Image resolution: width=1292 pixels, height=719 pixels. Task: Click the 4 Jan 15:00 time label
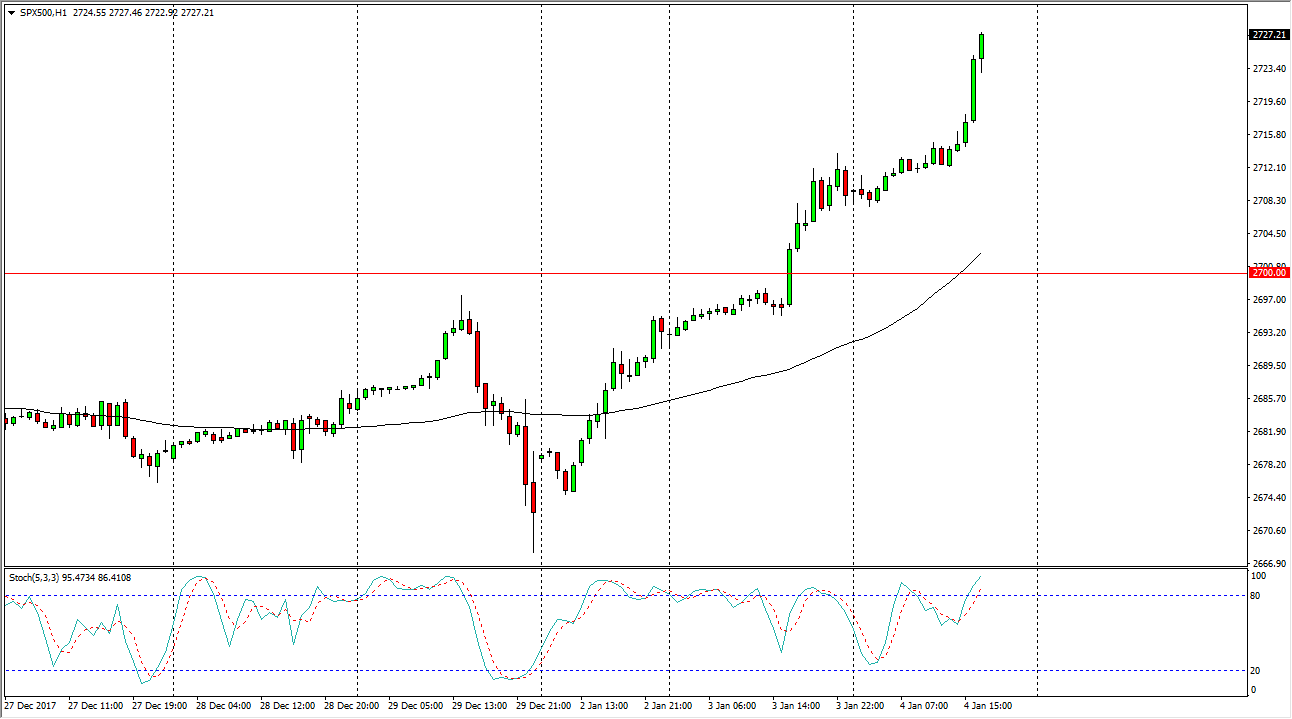click(x=988, y=705)
